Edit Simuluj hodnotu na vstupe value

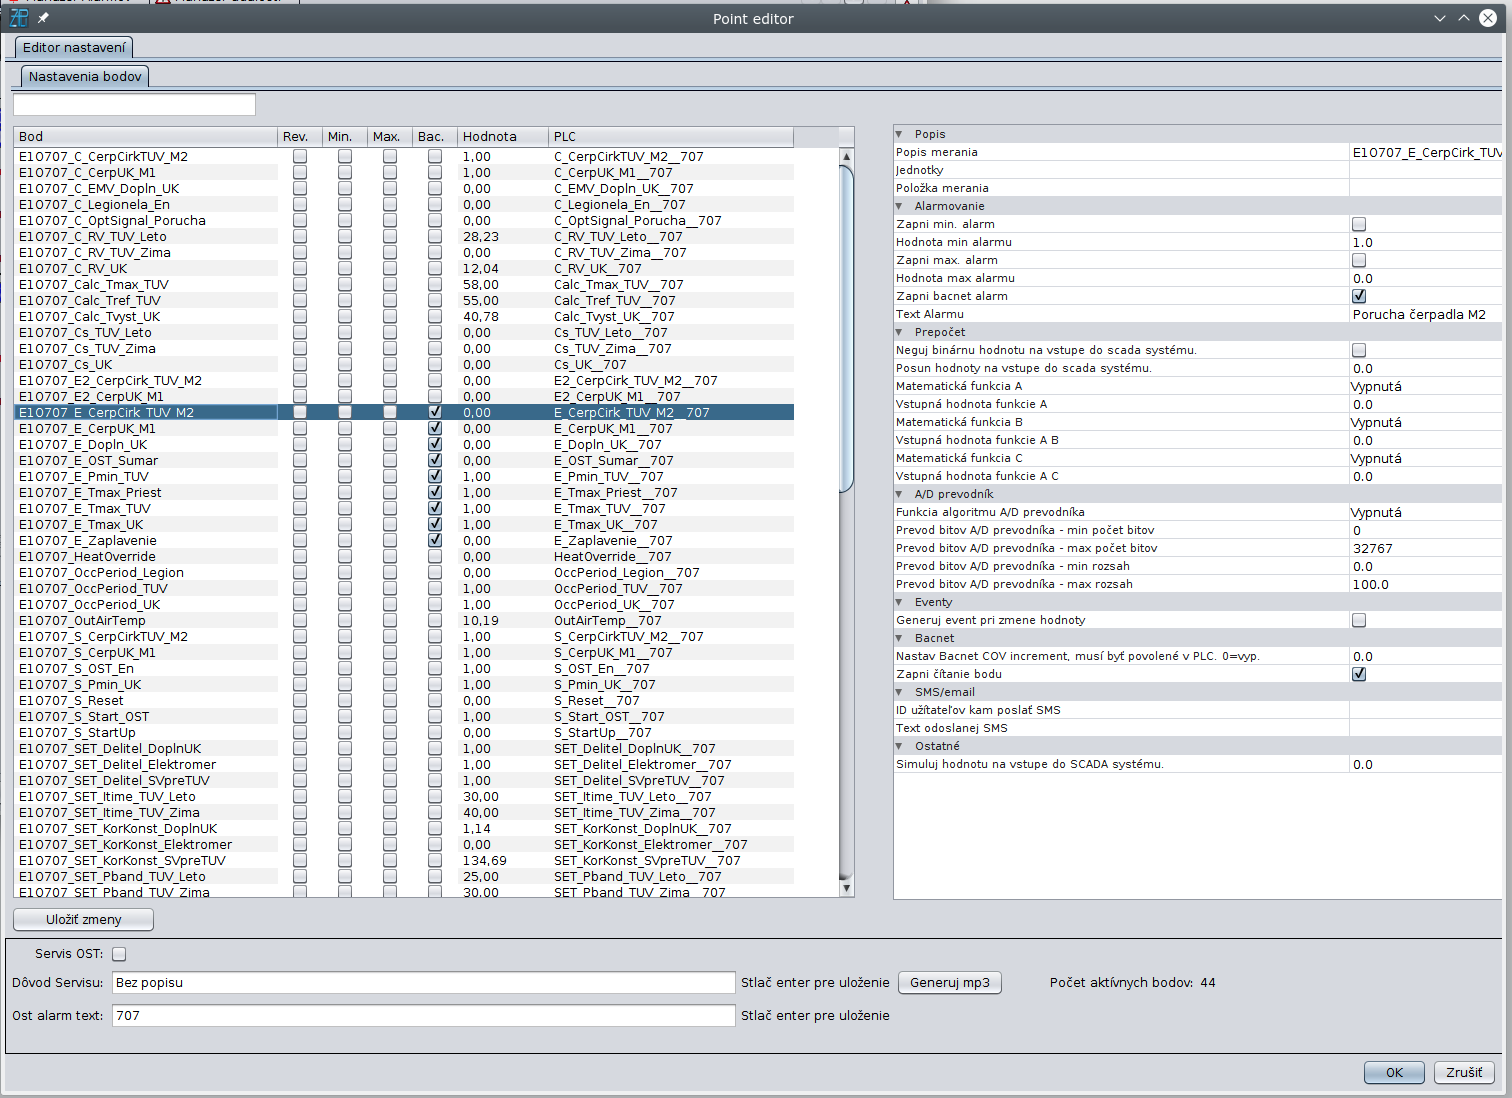1425,764
